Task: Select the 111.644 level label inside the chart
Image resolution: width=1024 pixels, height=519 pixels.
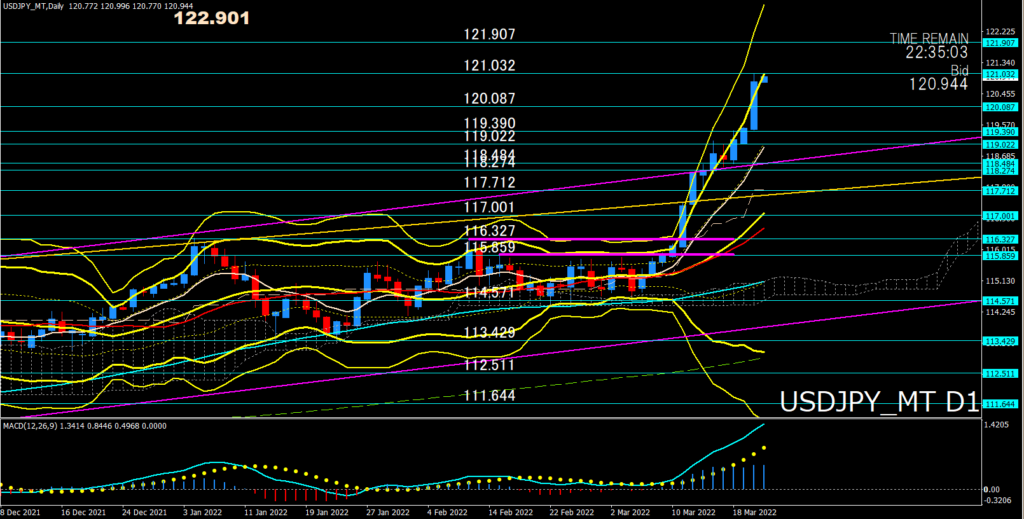Action: (x=490, y=396)
